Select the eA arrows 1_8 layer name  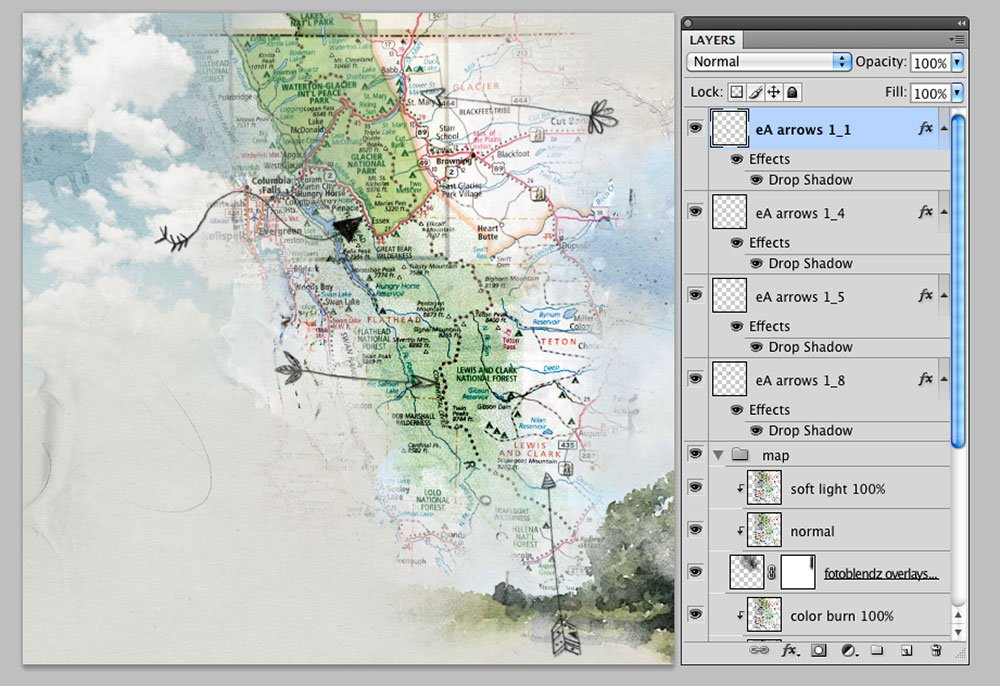point(800,381)
